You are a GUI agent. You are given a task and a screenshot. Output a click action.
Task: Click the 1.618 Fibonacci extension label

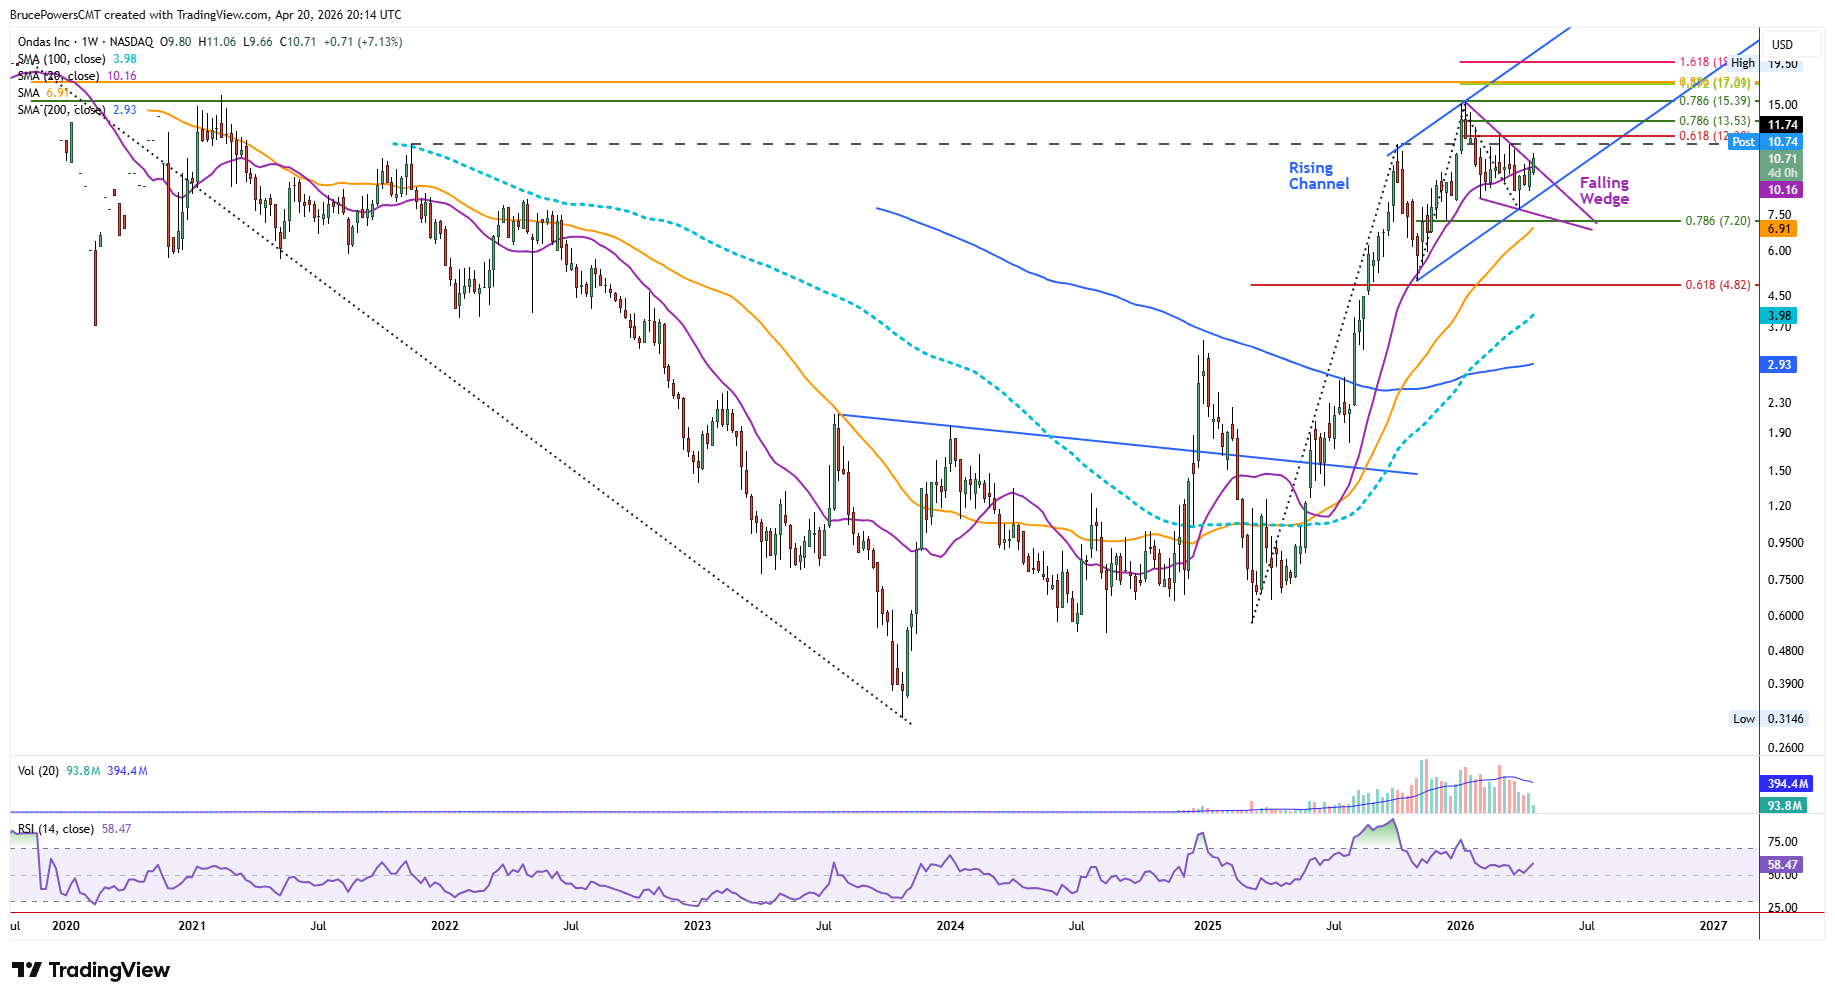tap(1702, 62)
